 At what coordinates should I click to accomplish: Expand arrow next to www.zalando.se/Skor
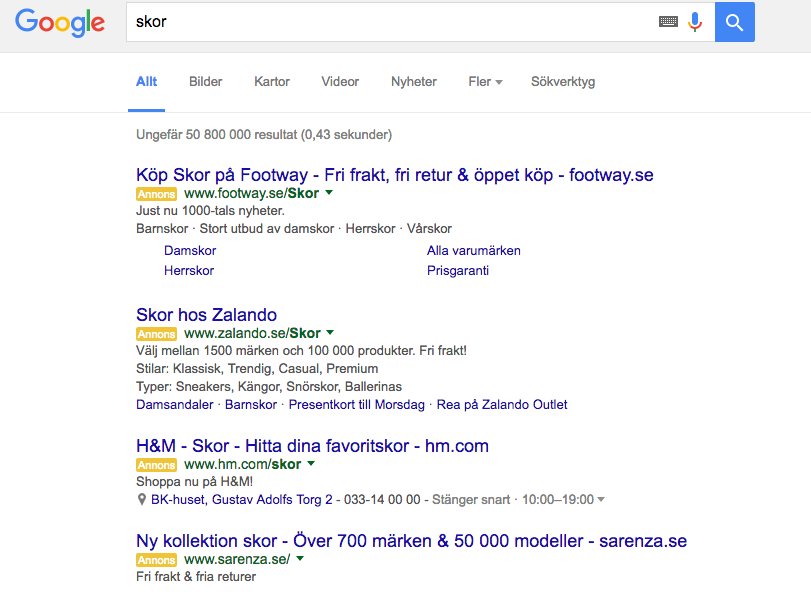click(331, 332)
